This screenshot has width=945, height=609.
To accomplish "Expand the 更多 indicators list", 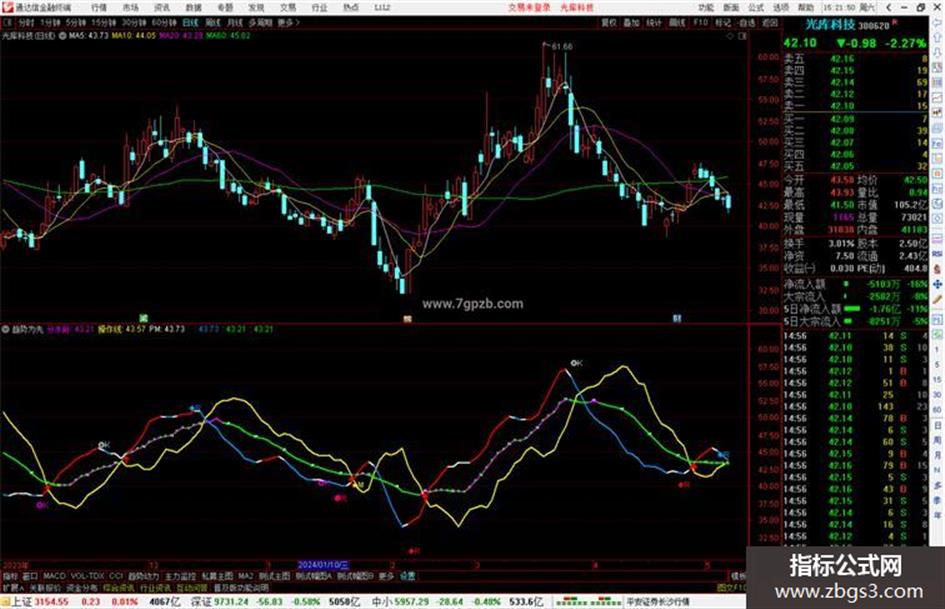I will click(x=386, y=576).
